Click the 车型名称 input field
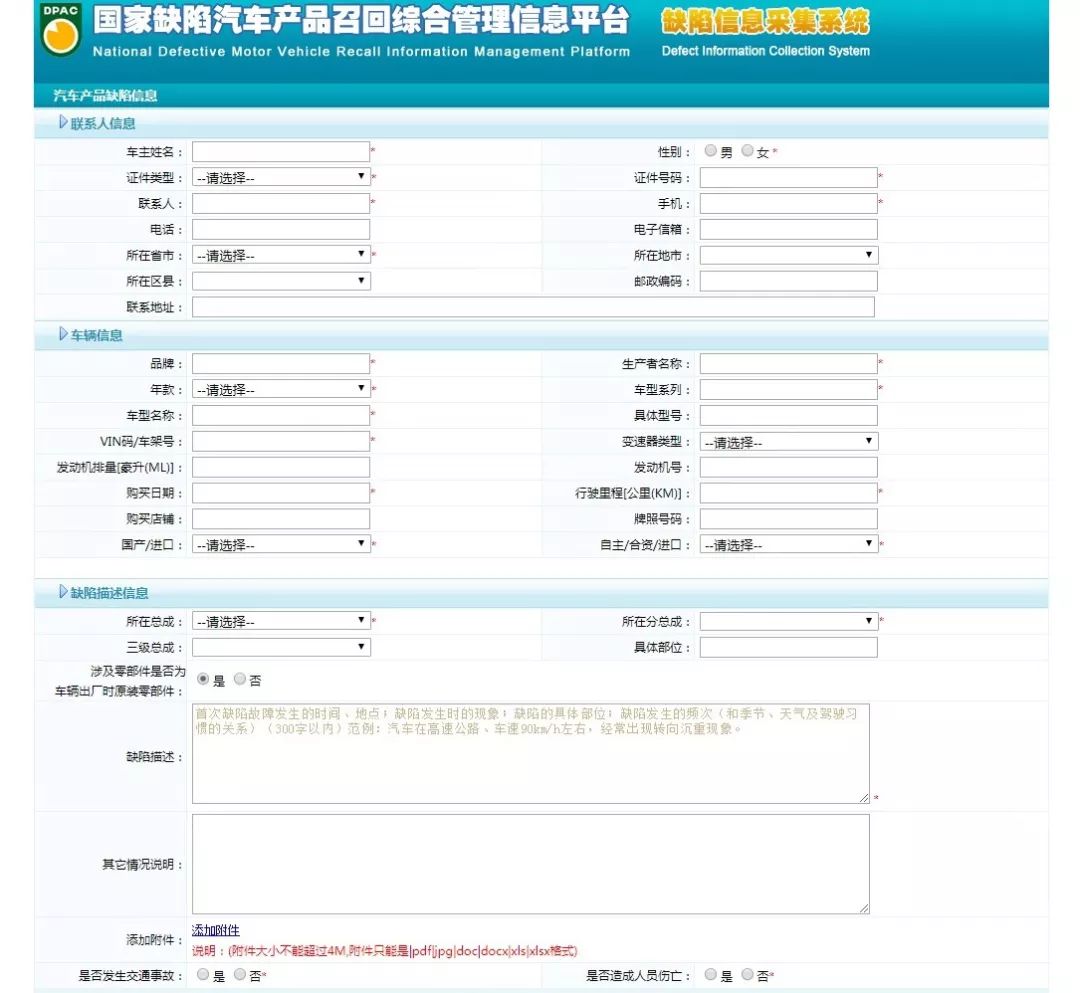1080x993 pixels. pyautogui.click(x=281, y=415)
